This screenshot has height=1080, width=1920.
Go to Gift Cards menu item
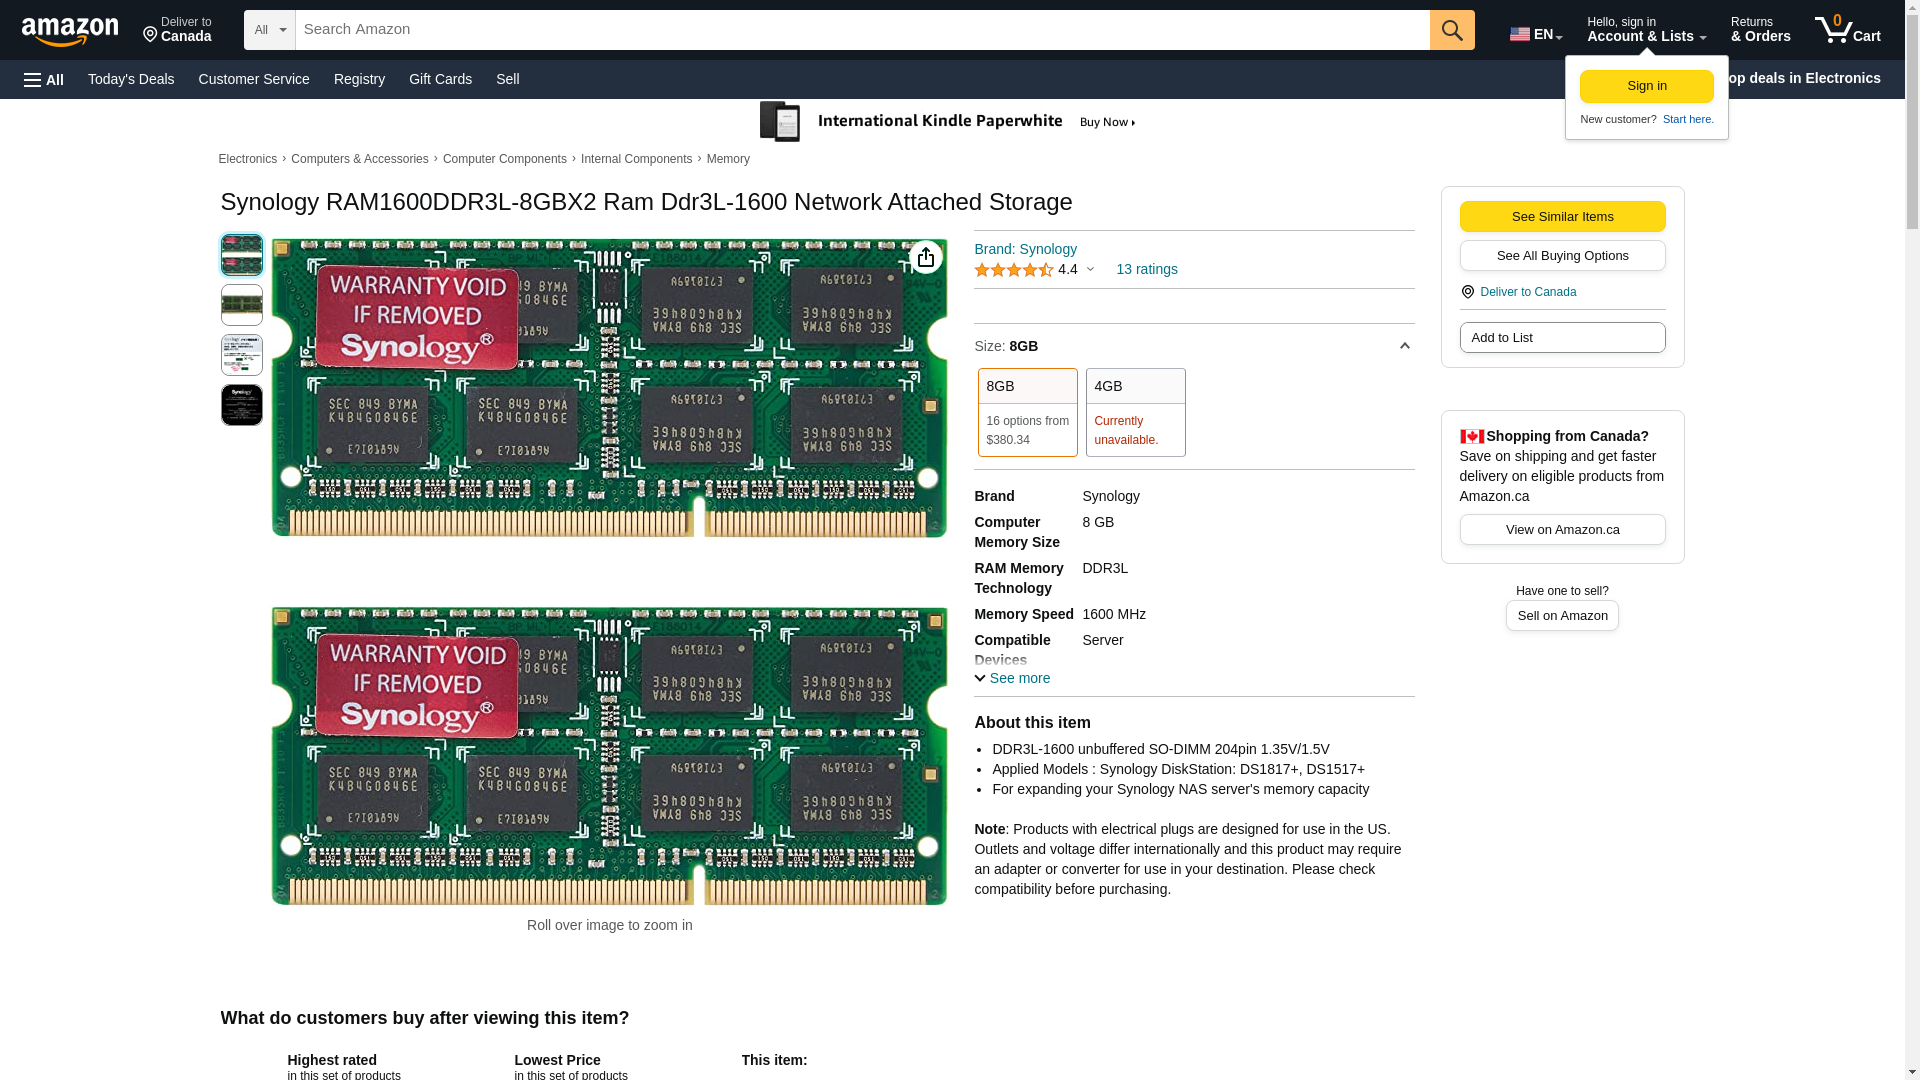click(440, 79)
